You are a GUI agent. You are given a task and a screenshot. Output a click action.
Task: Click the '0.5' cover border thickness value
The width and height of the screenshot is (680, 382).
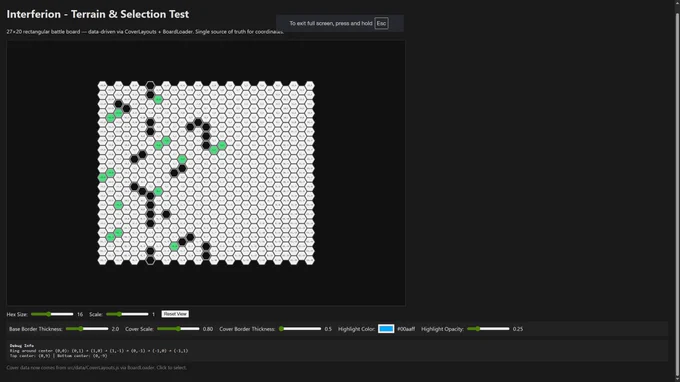[x=328, y=329]
